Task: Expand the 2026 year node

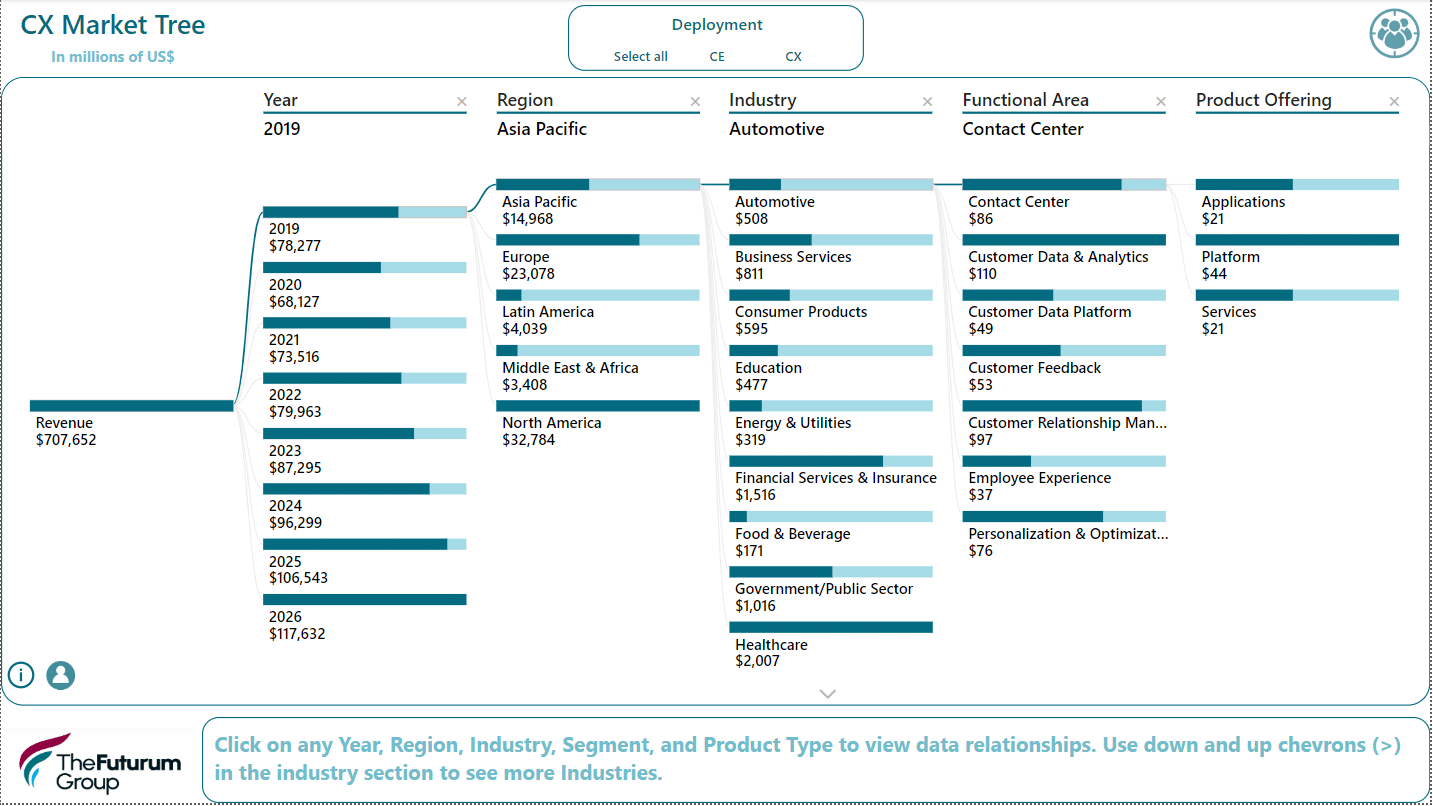Action: (x=364, y=600)
